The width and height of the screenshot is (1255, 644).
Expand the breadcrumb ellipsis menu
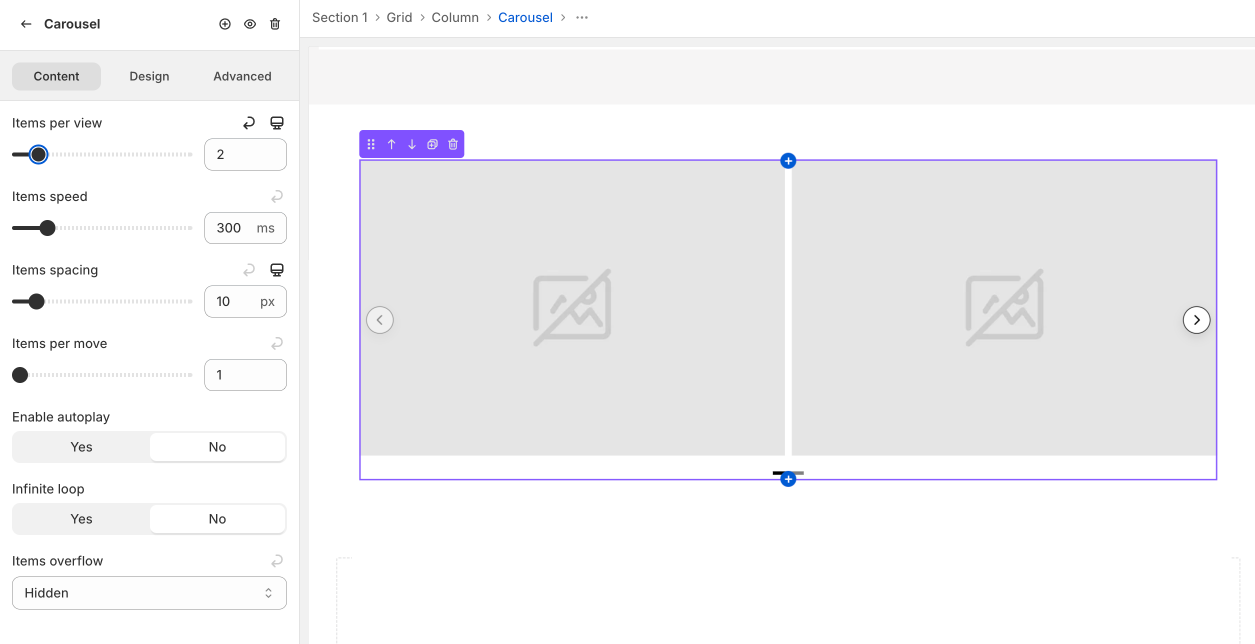pos(582,18)
